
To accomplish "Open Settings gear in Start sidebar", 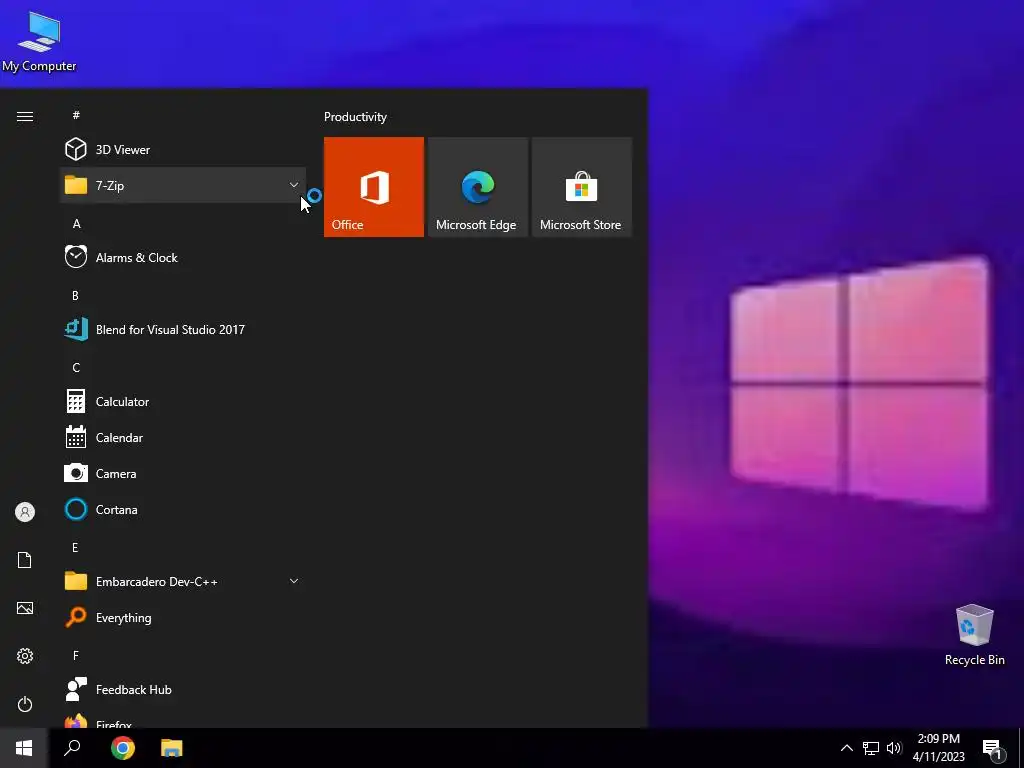I will pyautogui.click(x=25, y=656).
